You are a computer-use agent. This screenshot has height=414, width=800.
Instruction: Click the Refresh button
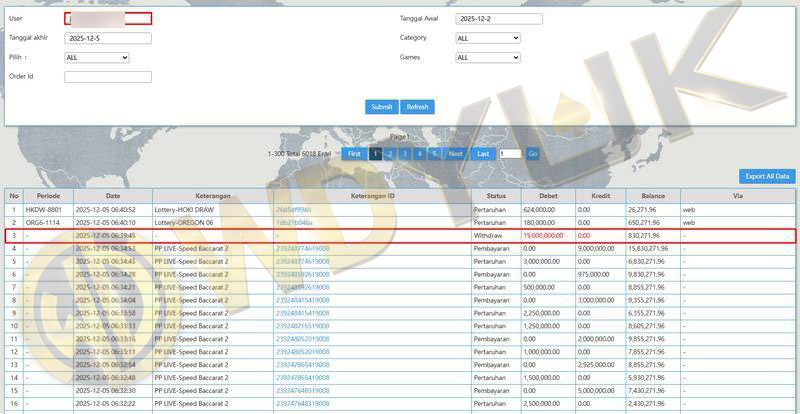[417, 107]
